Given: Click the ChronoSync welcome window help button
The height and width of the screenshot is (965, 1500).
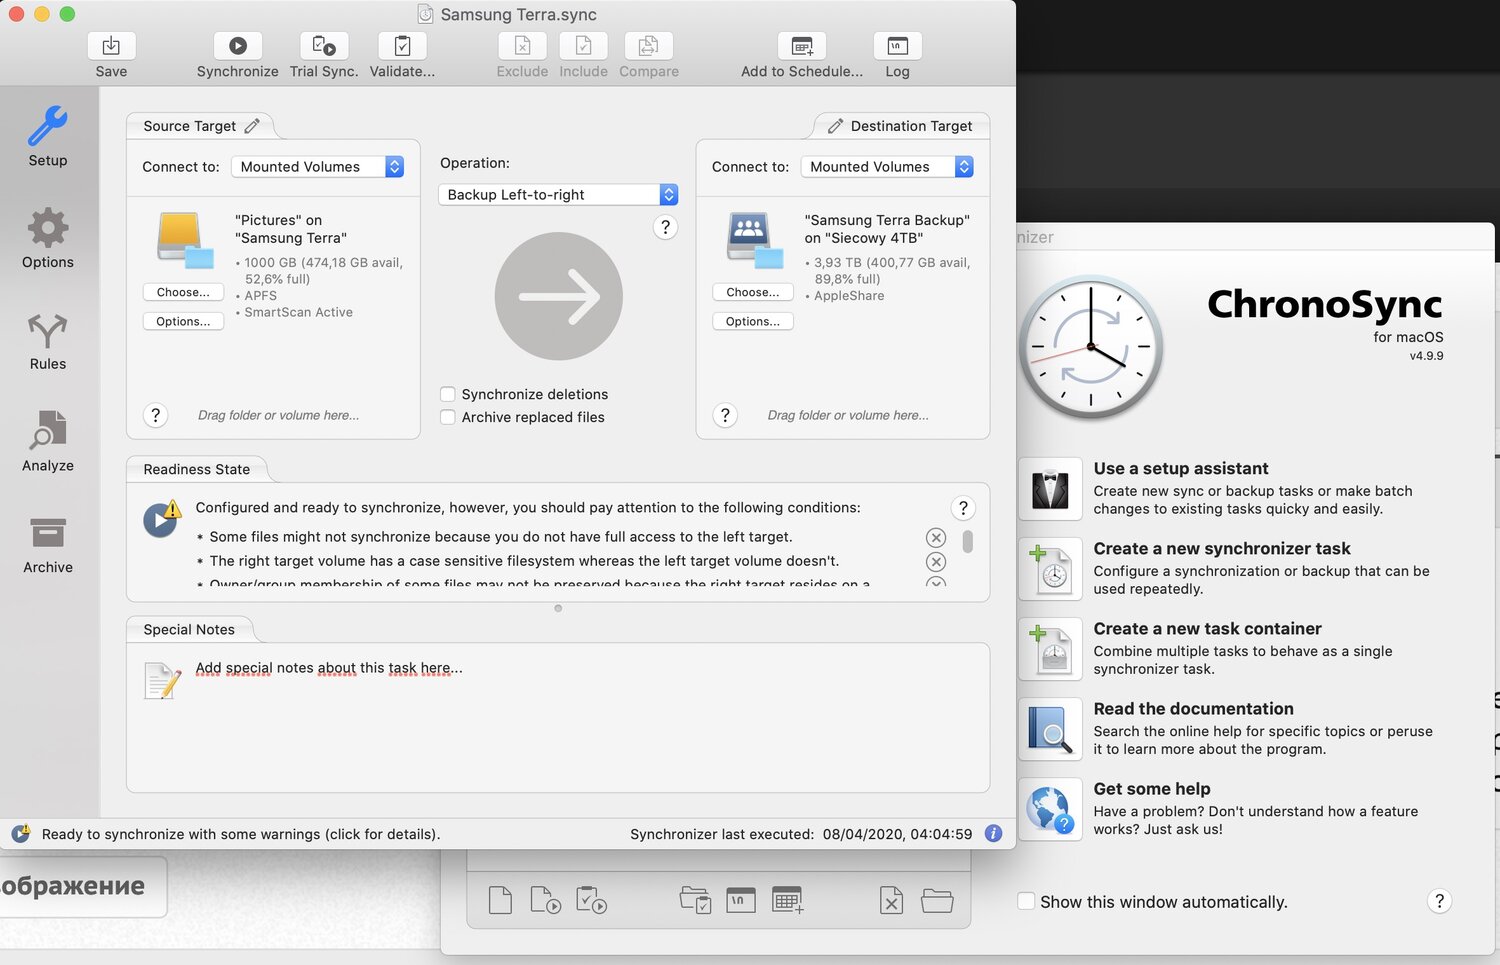Looking at the screenshot, I should (1439, 901).
